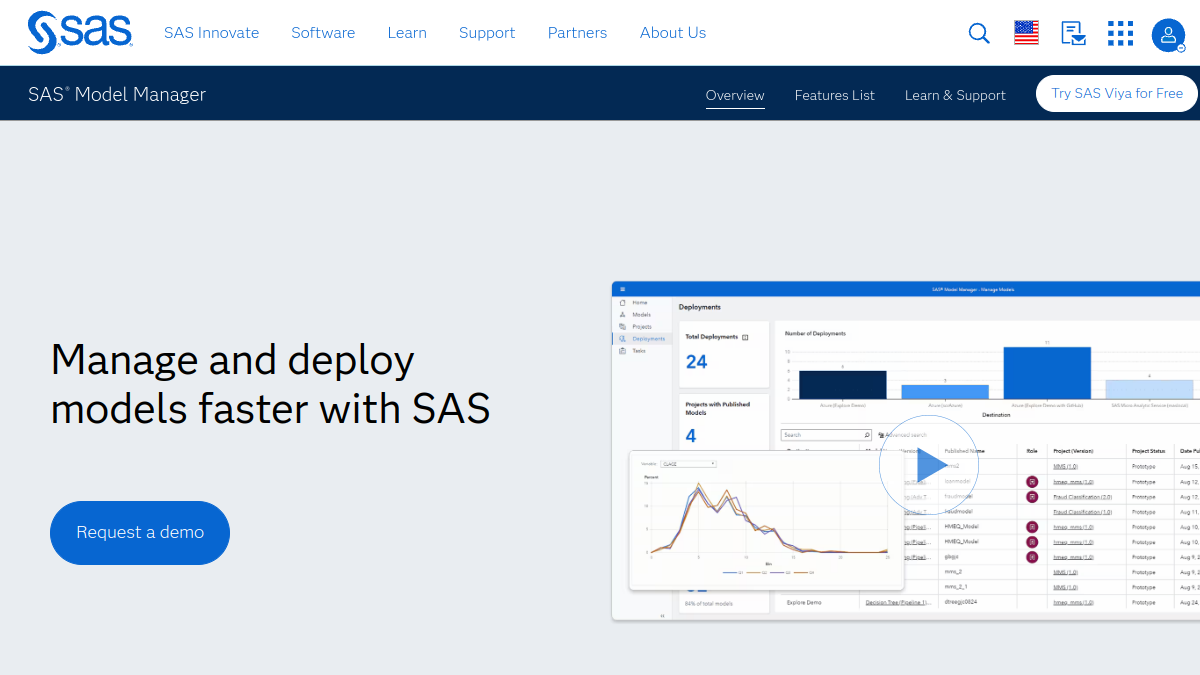Open the user profile icon
The height and width of the screenshot is (675, 1200).
(x=1168, y=35)
